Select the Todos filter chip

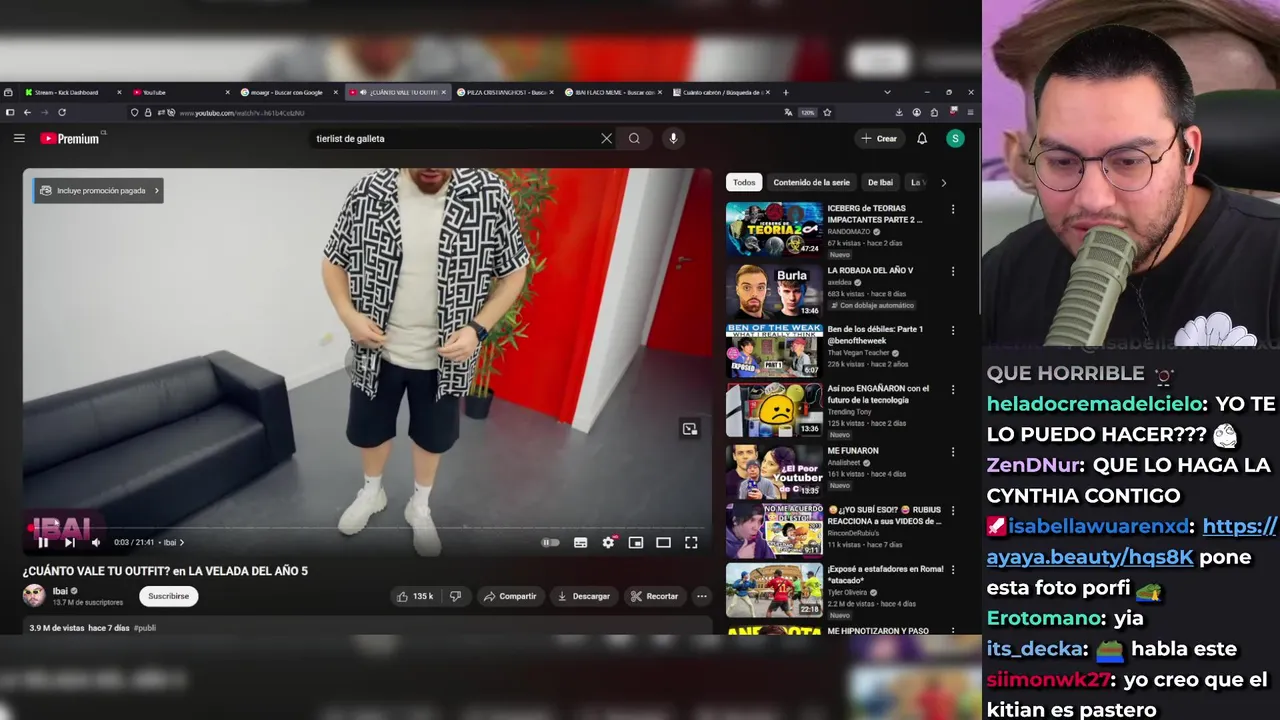tap(744, 182)
